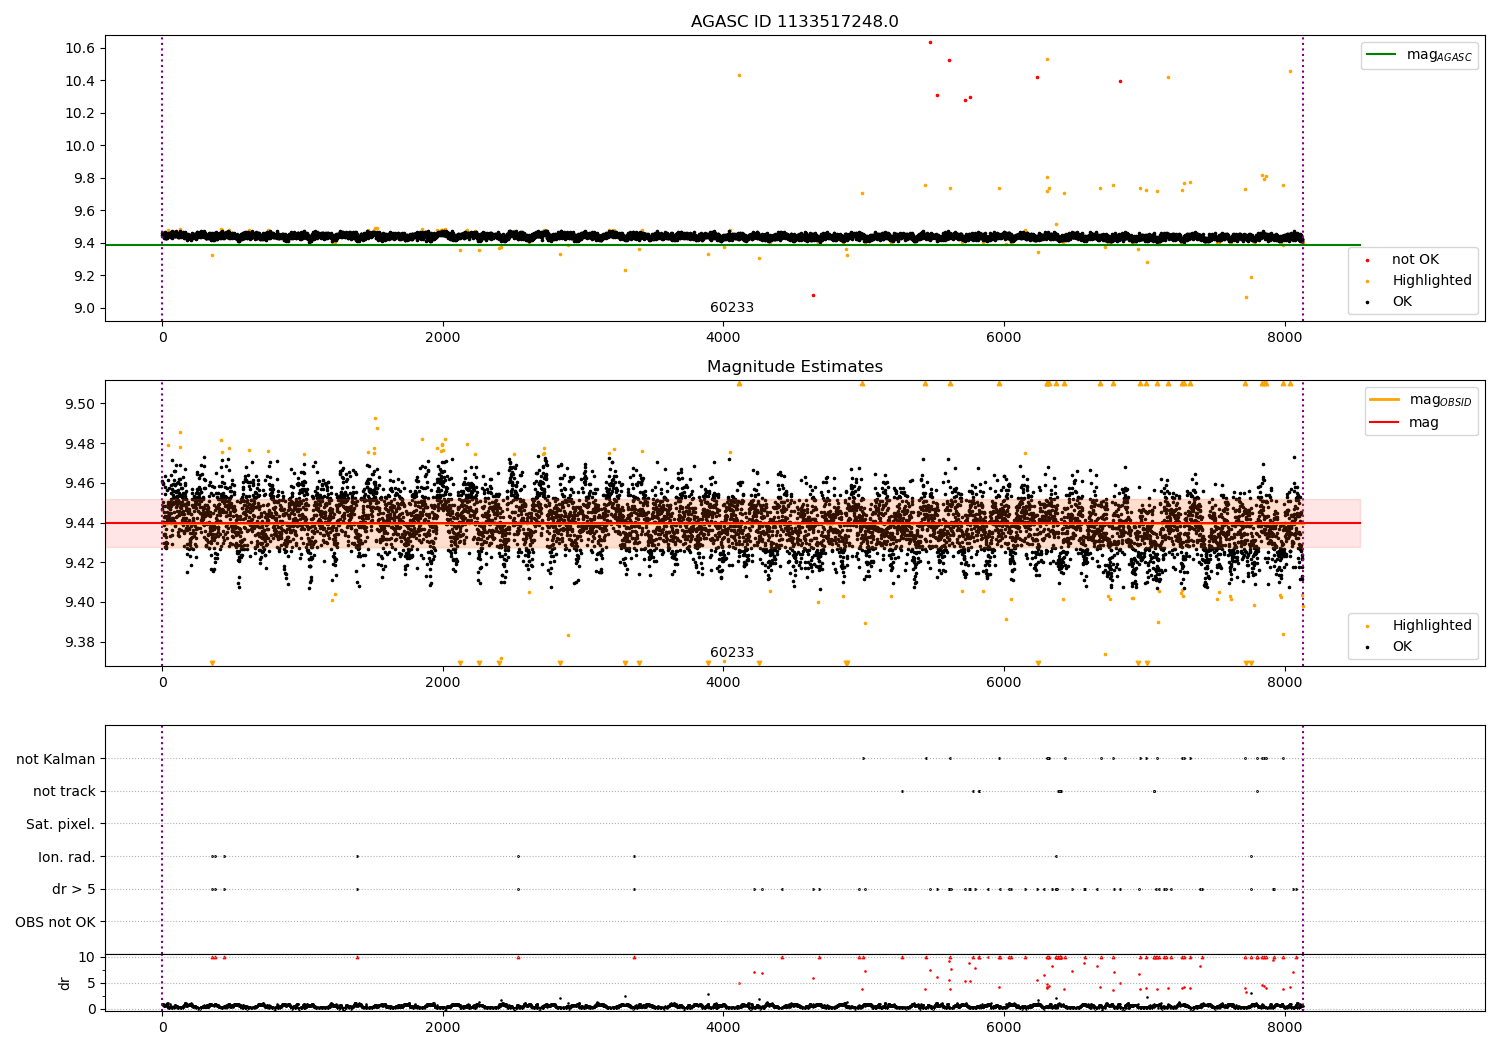The image size is (1500, 1050).
Task: Click x-tick '4000' under Magnitude Estimates plot
Action: 724,683
